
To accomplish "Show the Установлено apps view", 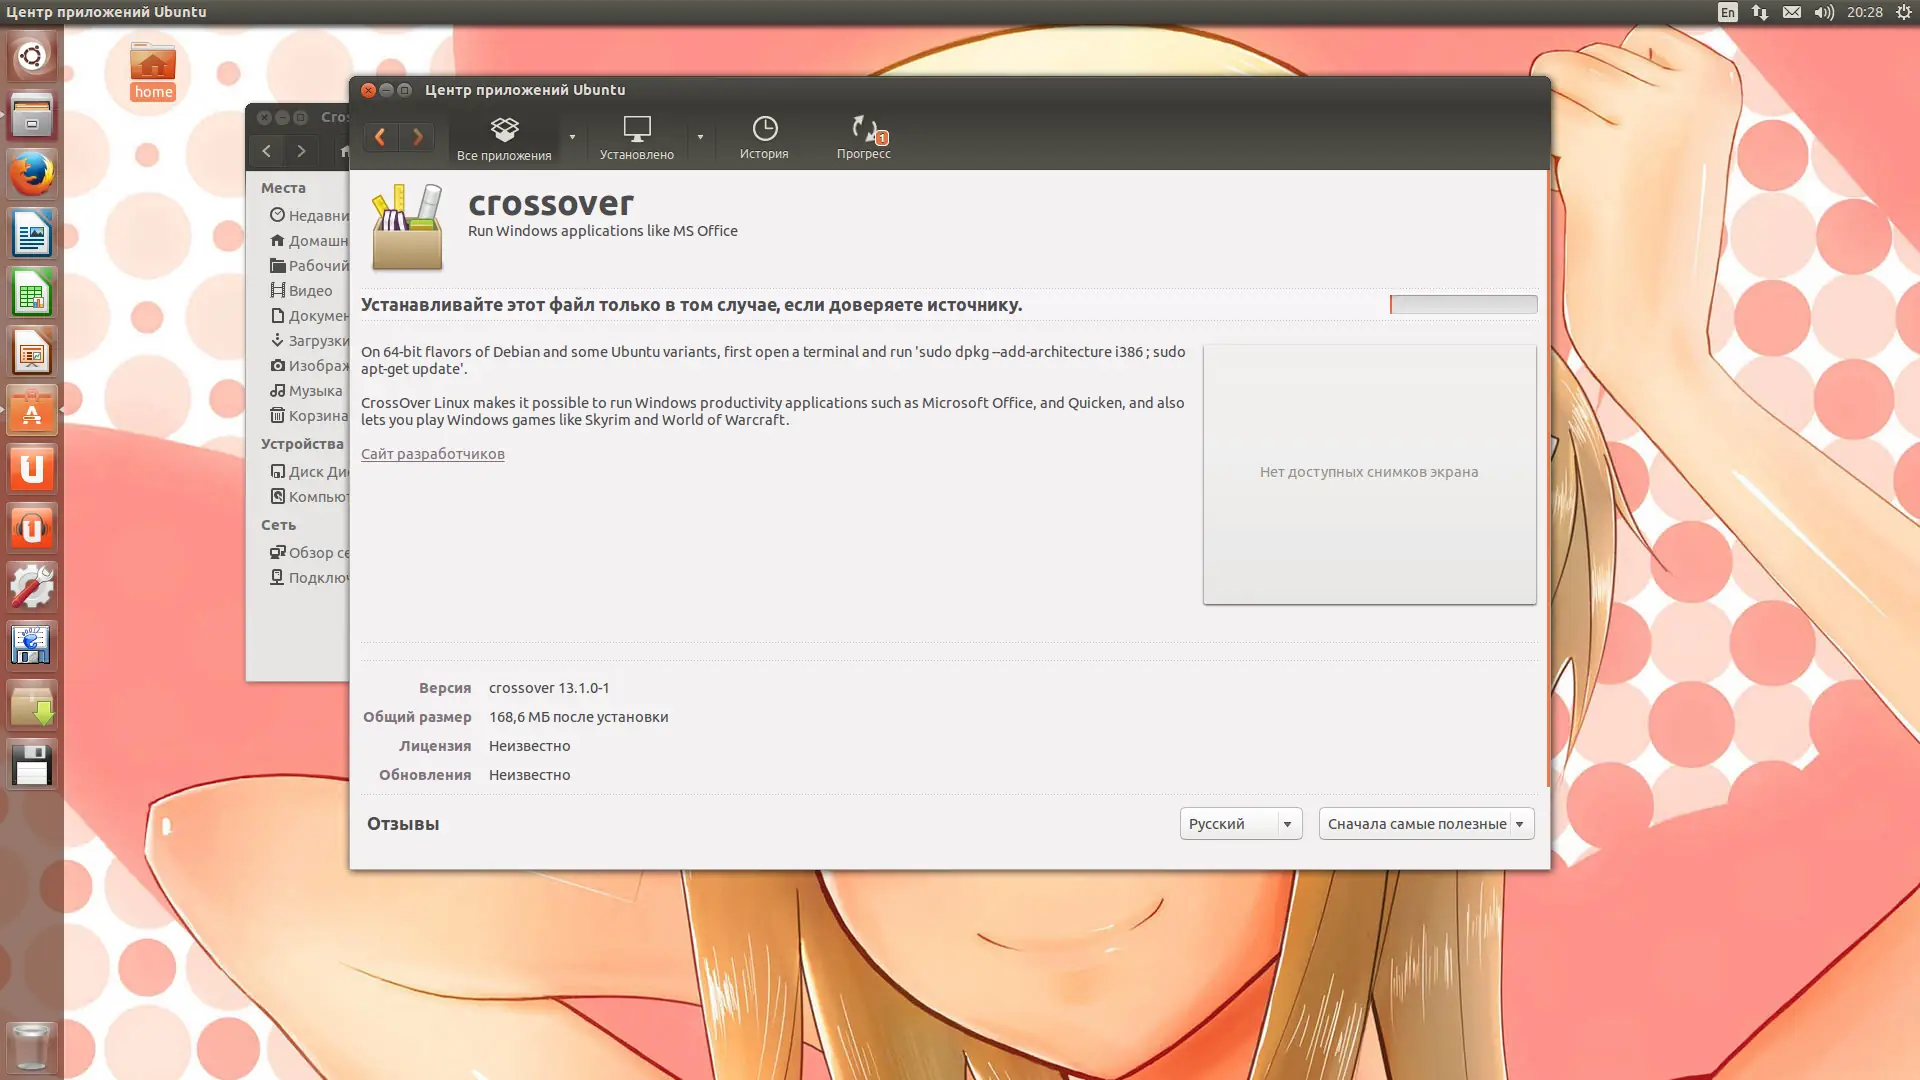I will pos(637,138).
